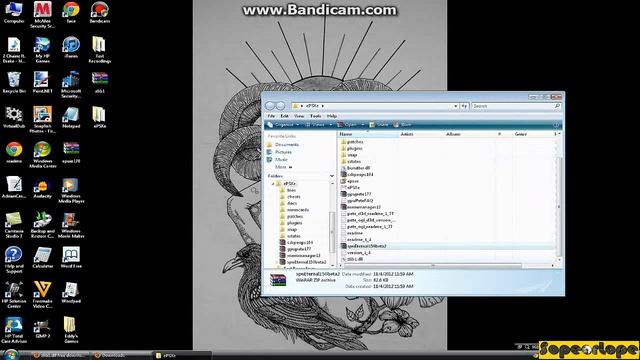The width and height of the screenshot is (640, 360).
Task: Select the ePSXe folder on the desktop
Action: pos(100,118)
